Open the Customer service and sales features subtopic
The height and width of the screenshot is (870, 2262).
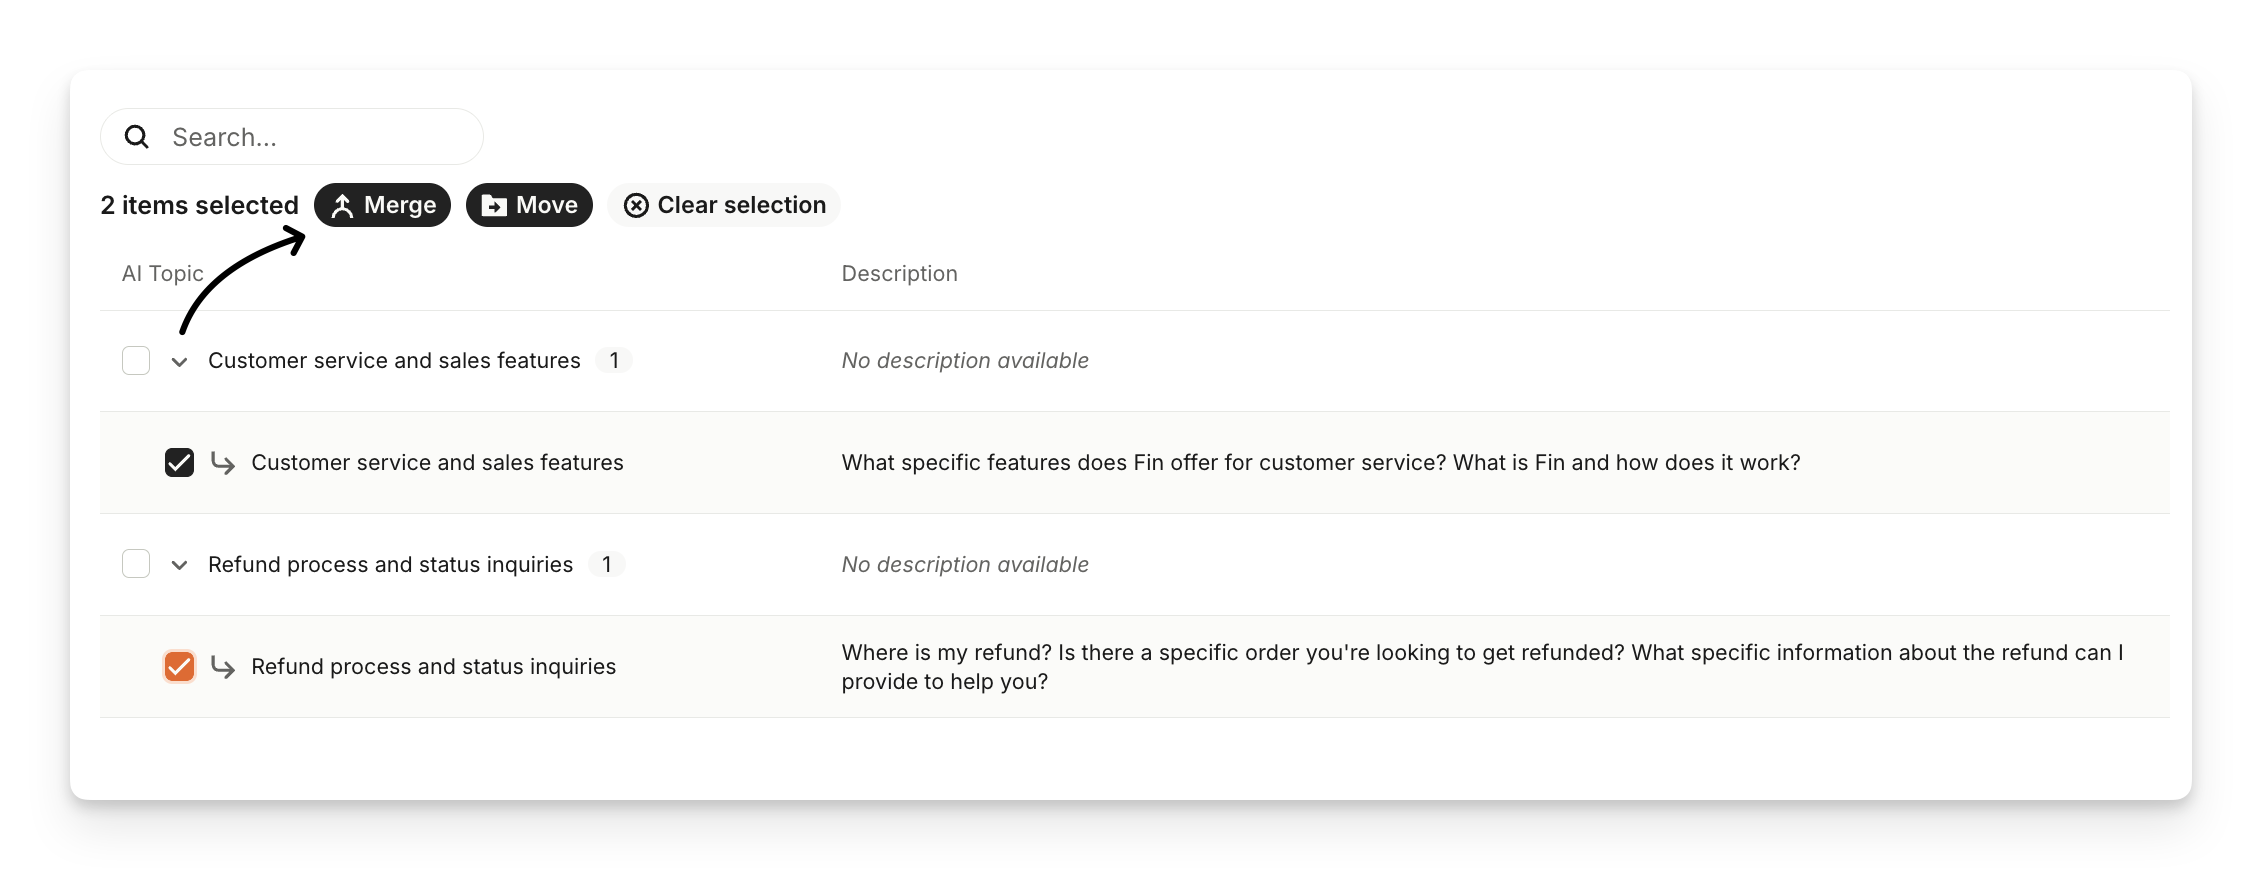click(x=437, y=462)
